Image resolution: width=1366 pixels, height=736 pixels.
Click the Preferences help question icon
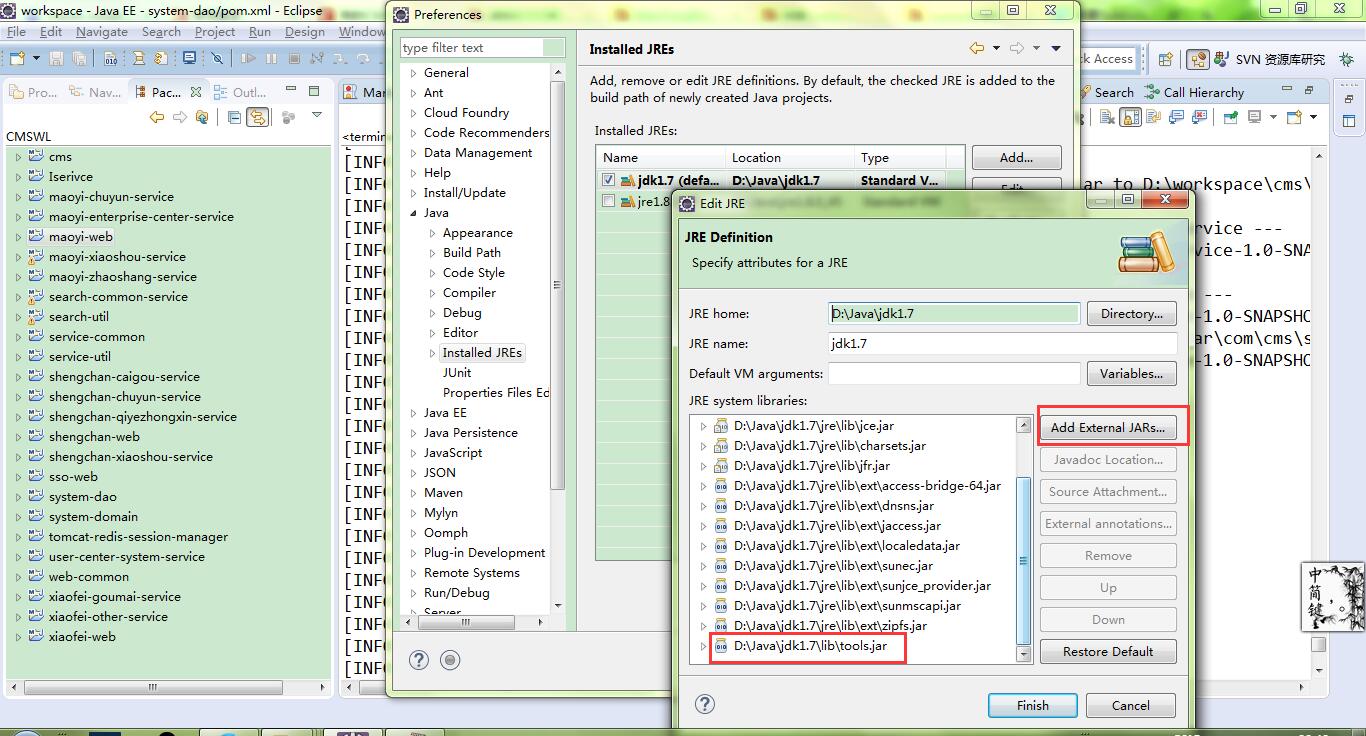(x=419, y=659)
